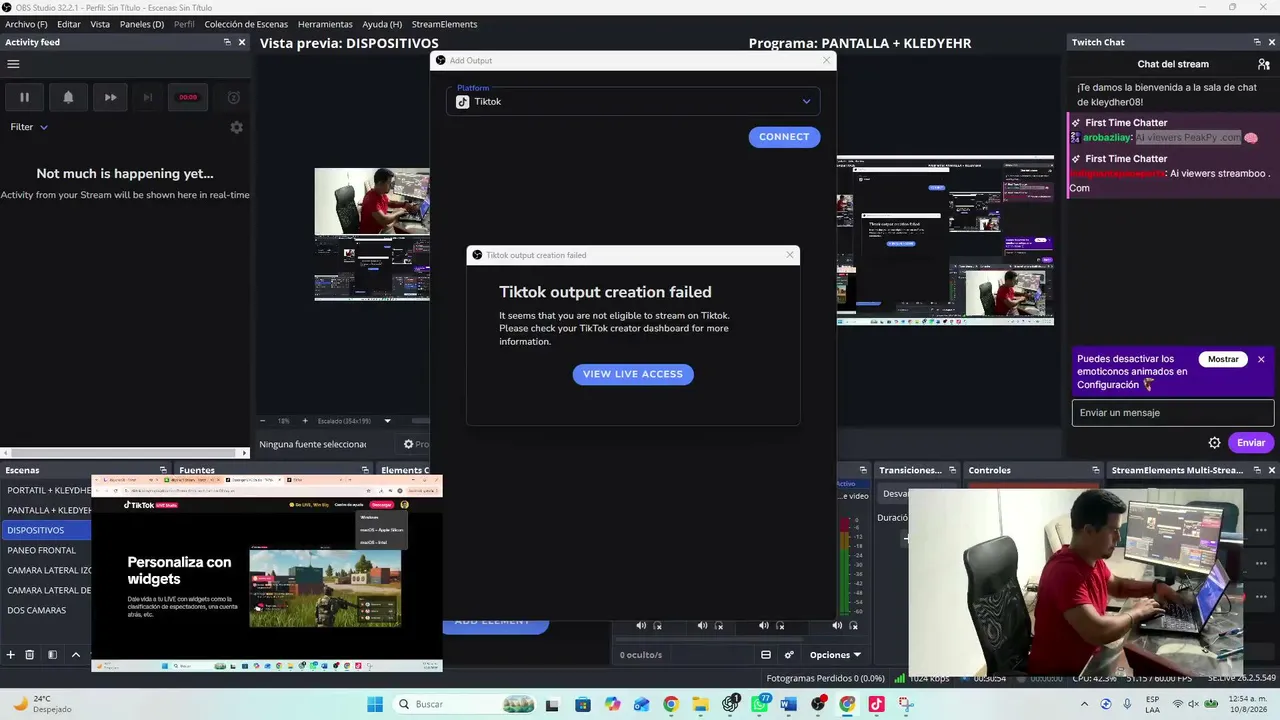Screen dimensions: 1280x720
Task: Send chat message with Enviar button
Action: pos(1251,443)
